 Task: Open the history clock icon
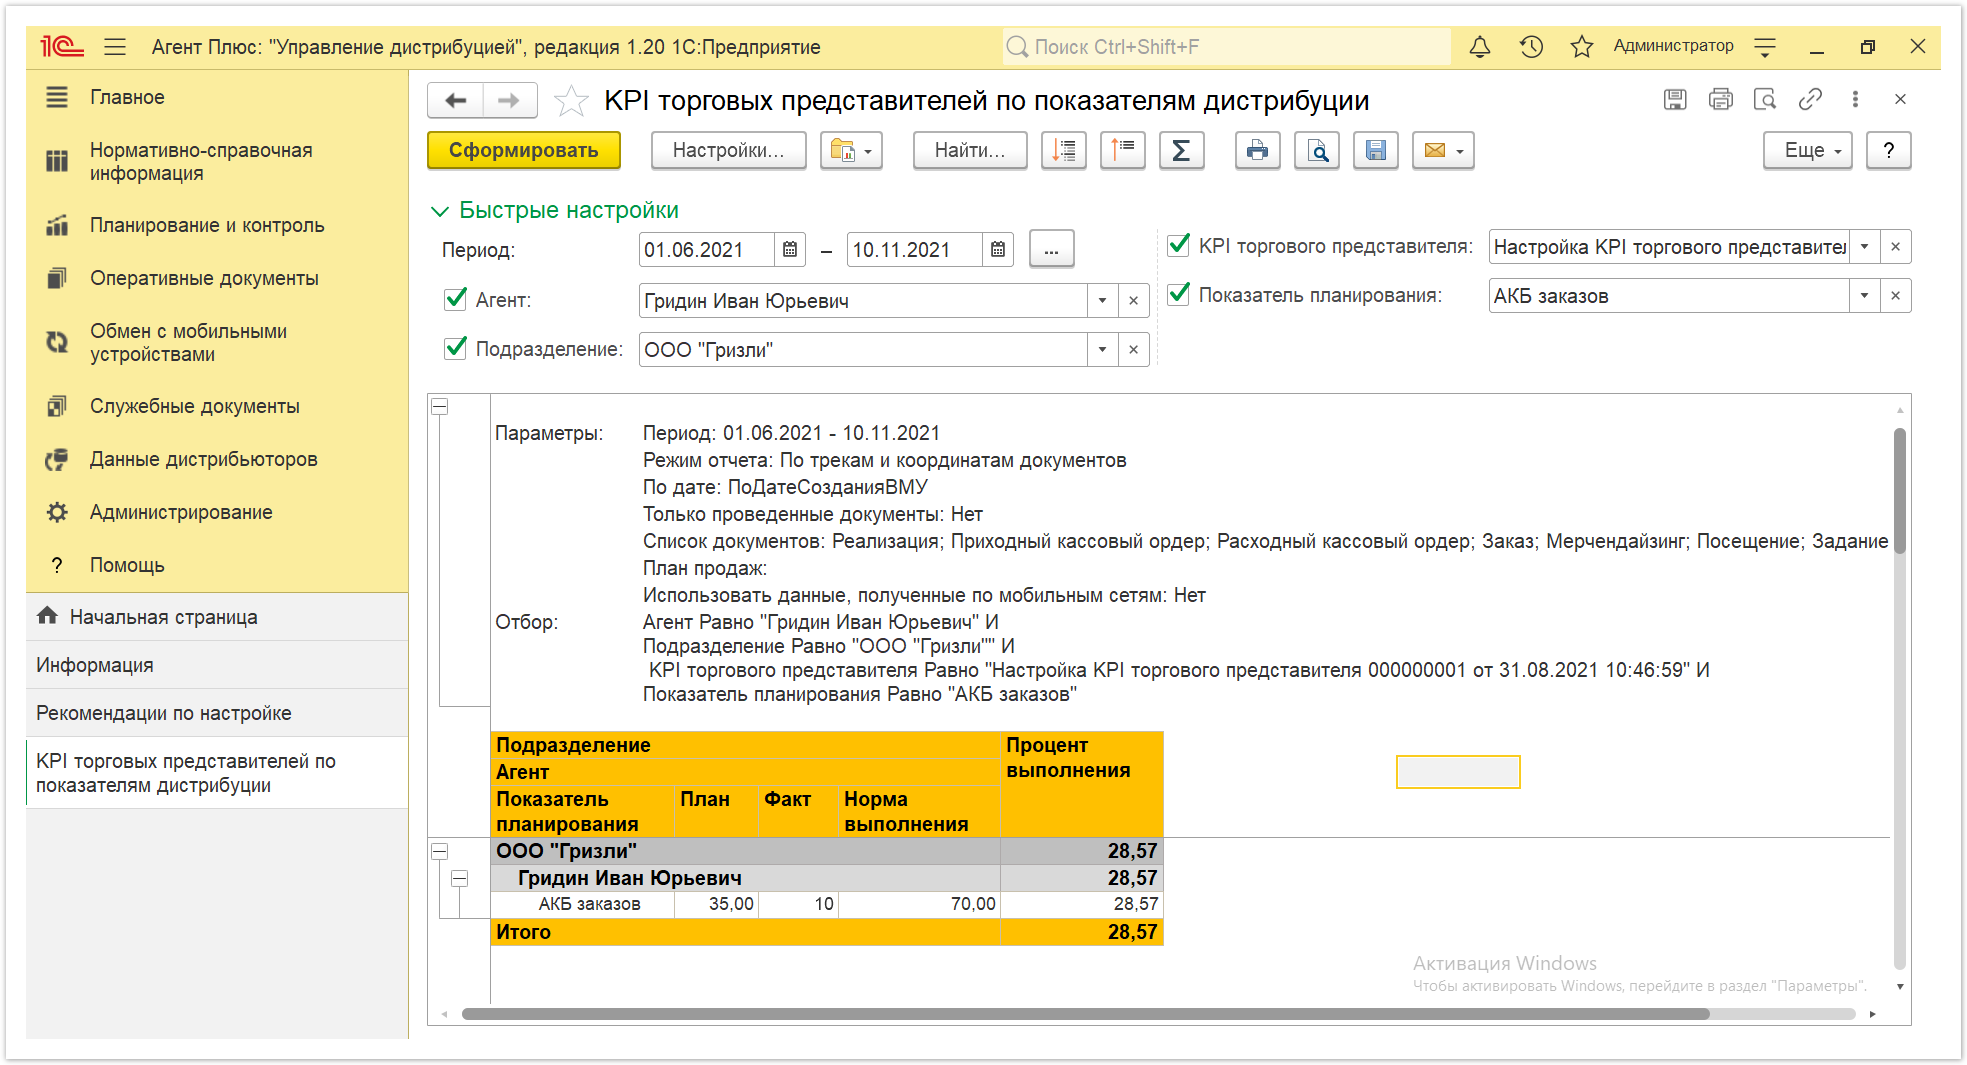pos(1531,47)
